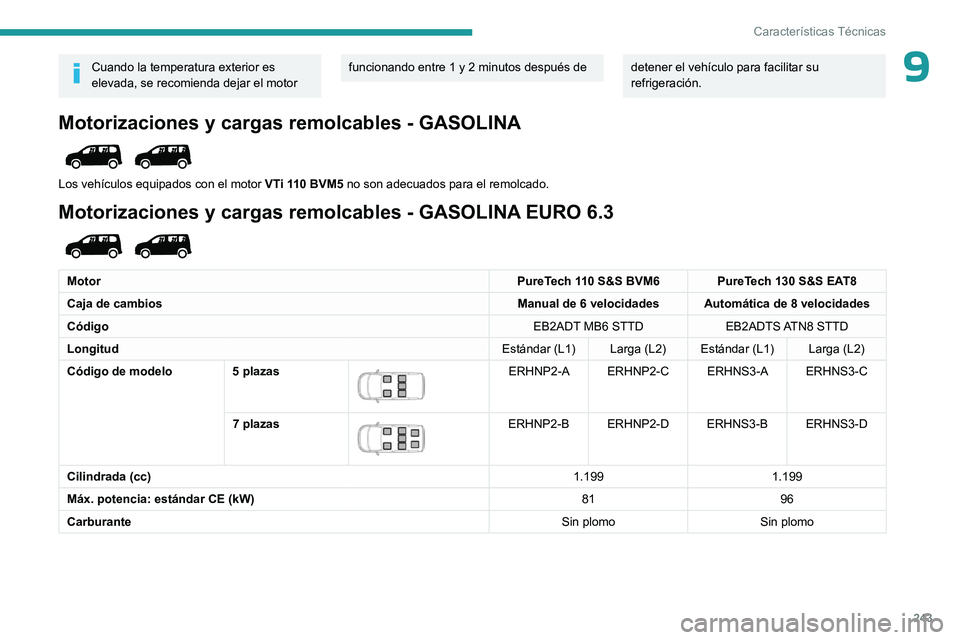Click 'Máx. potencia: estándar CE (kW)' label
The height and width of the screenshot is (640, 960).
[x=160, y=499]
